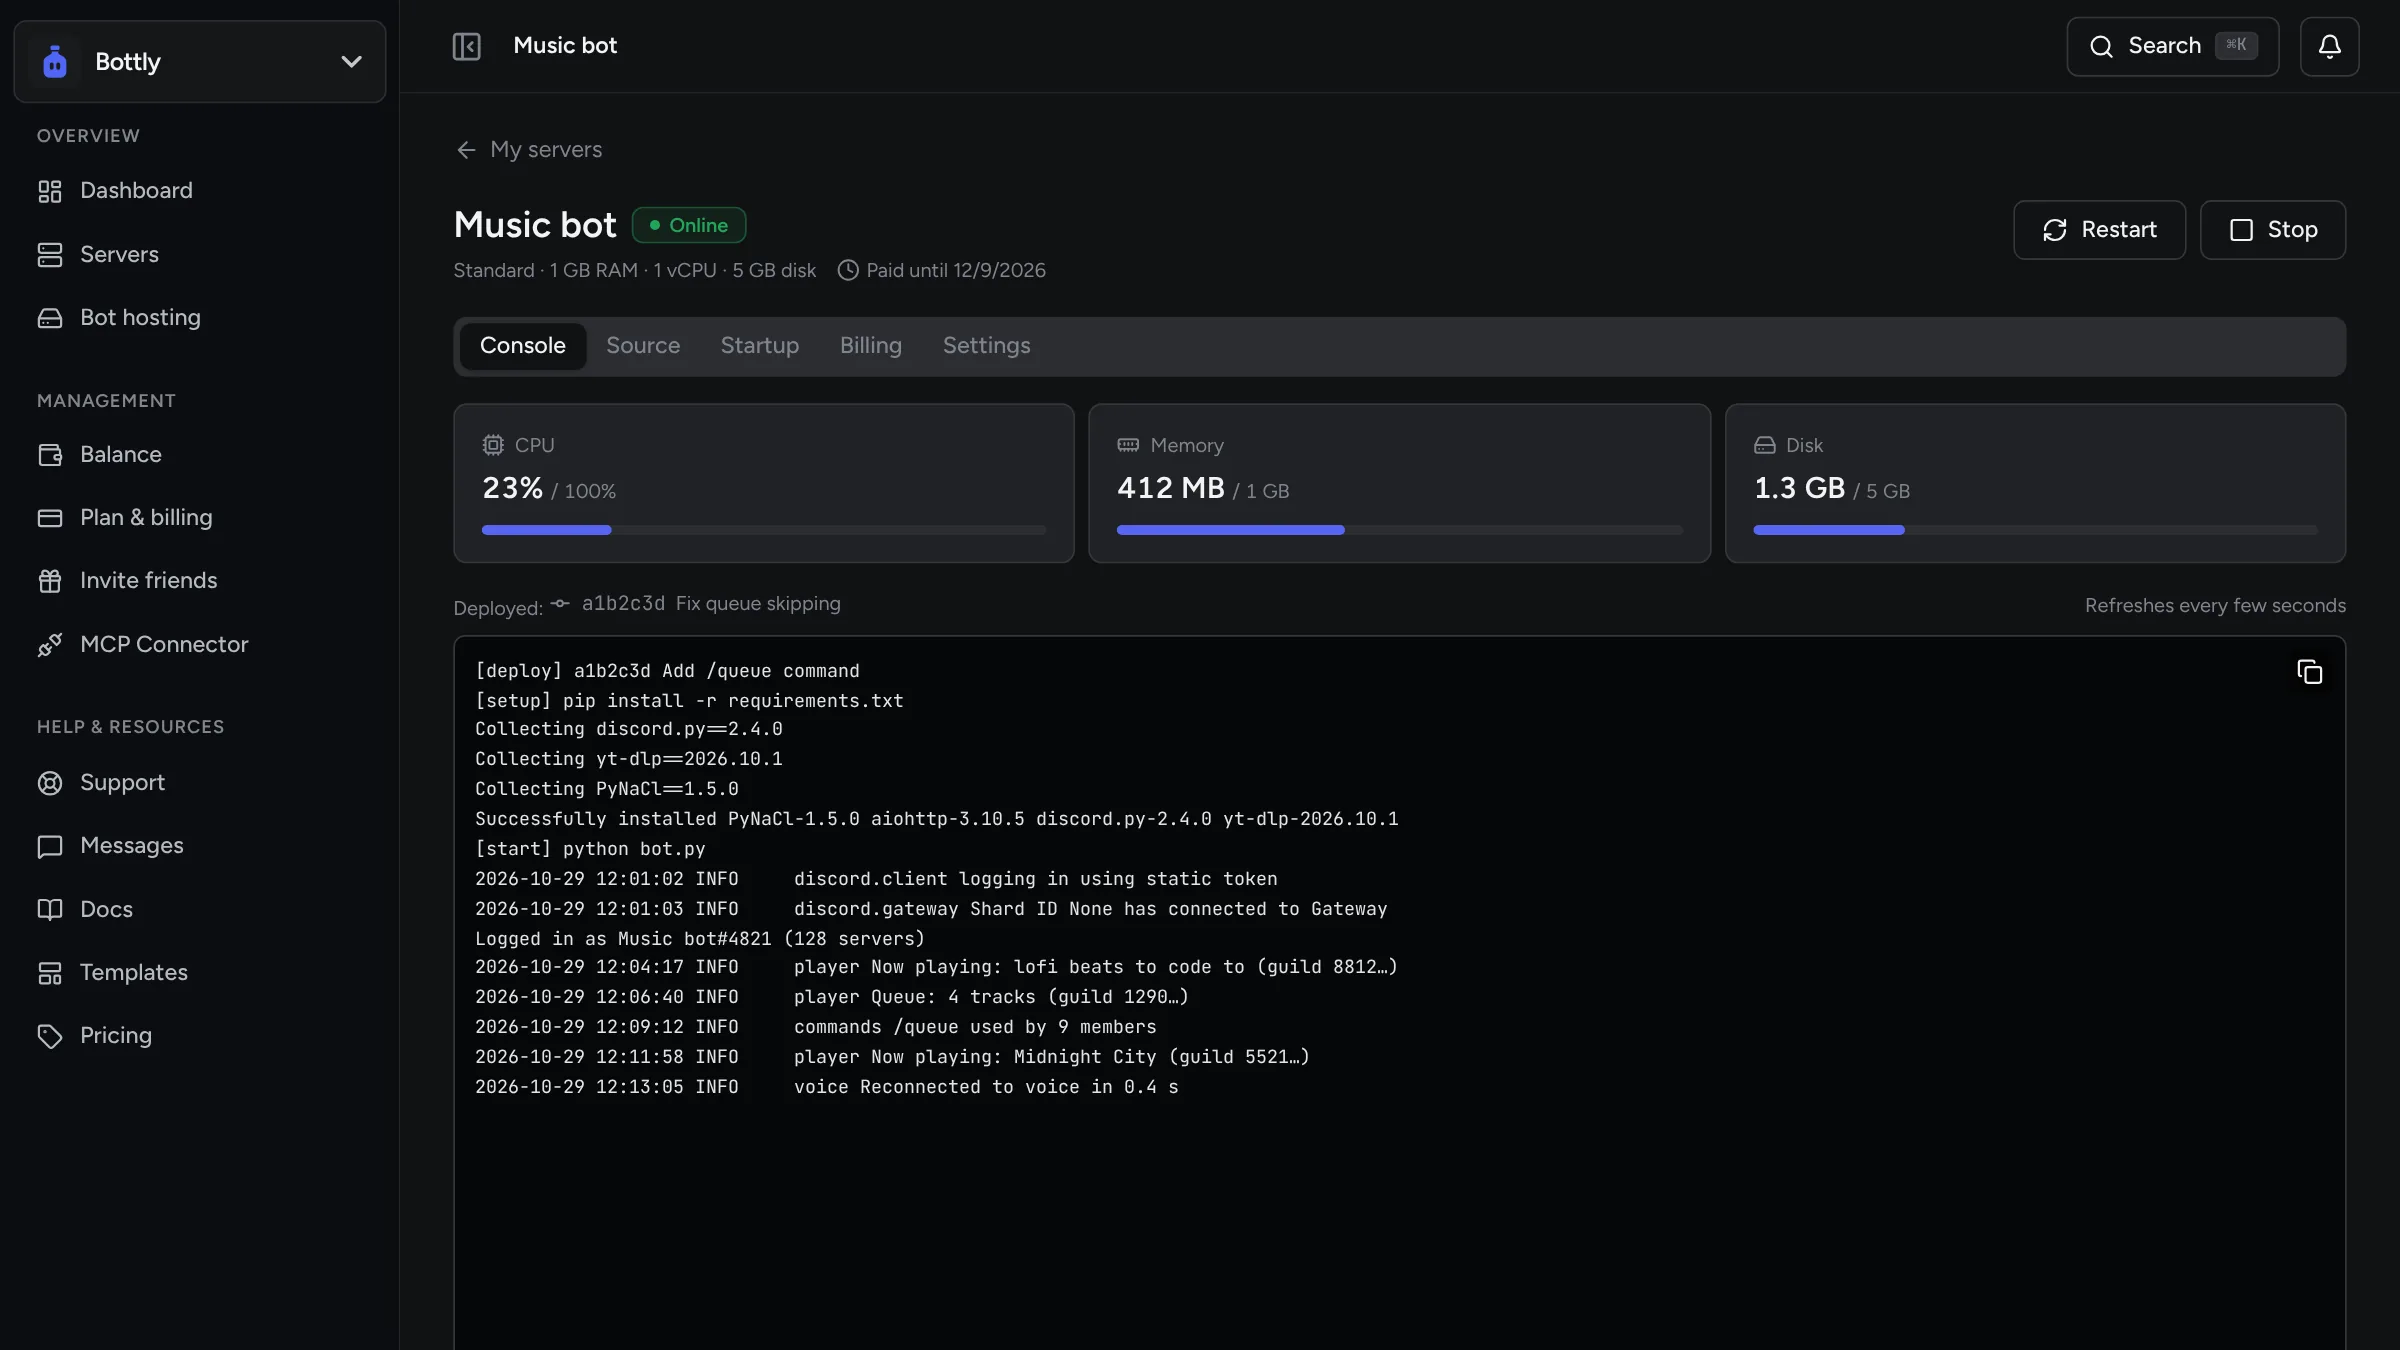Open Dashboard in the sidebar
Viewport: 2400px width, 1350px height.
coord(199,191)
